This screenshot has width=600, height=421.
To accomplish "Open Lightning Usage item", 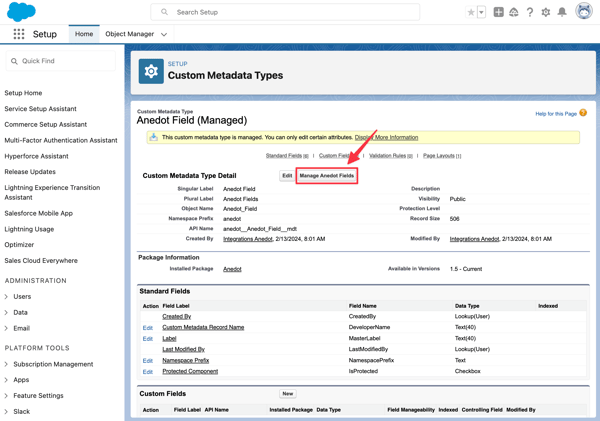I will click(29, 229).
